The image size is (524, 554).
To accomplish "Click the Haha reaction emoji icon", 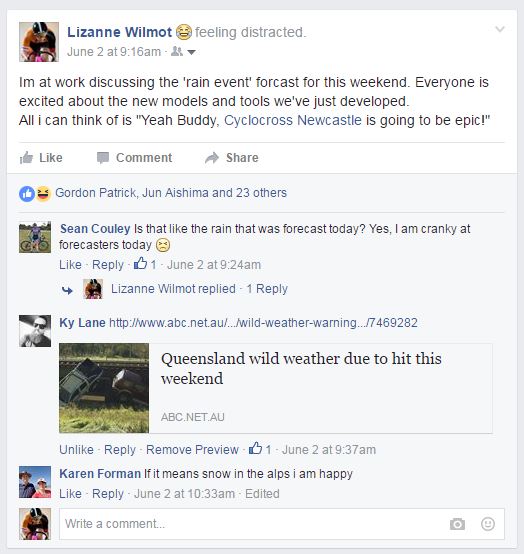I will click(43, 194).
